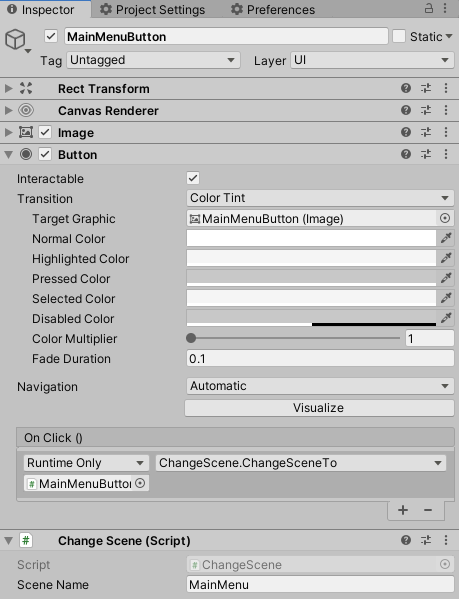The height and width of the screenshot is (599, 459).
Task: Switch to the Preferences tab
Action: 273,10
